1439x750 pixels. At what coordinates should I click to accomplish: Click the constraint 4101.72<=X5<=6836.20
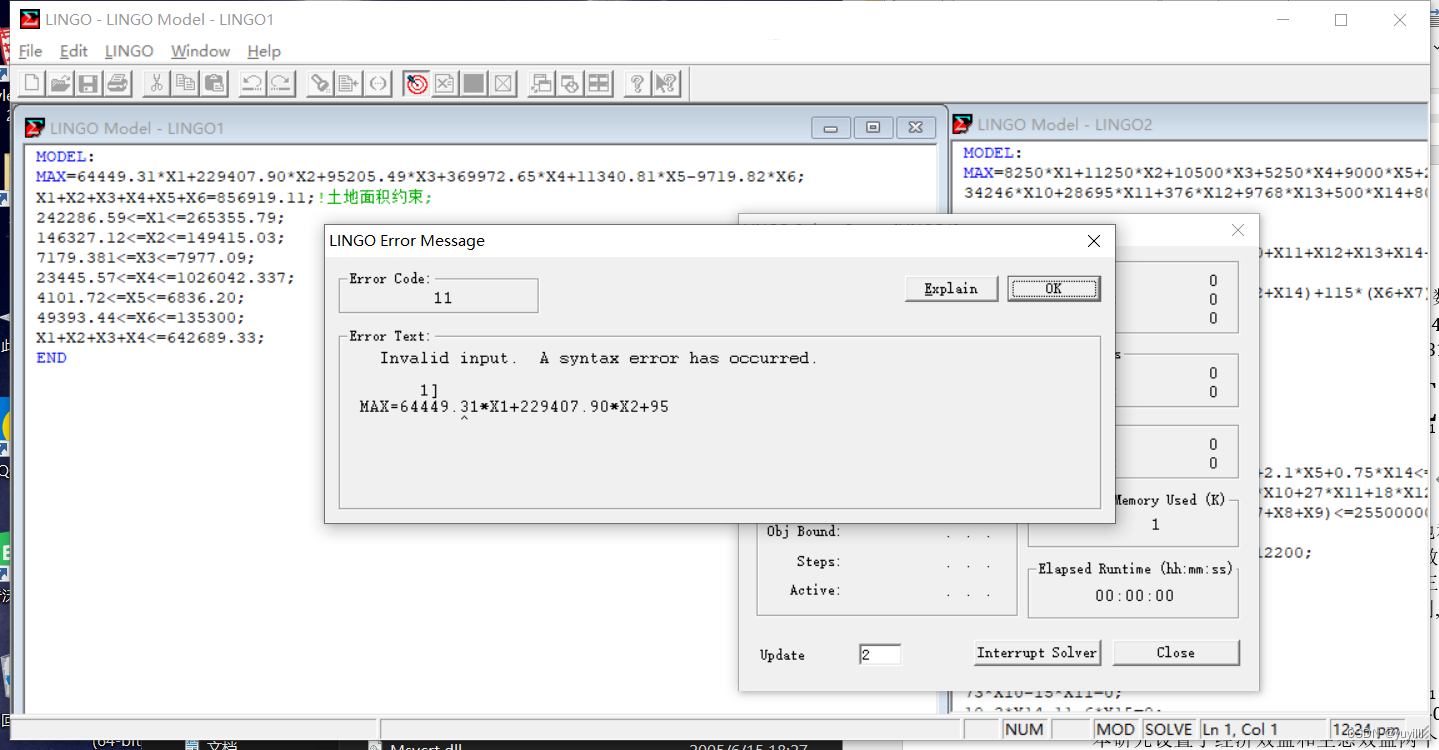point(140,297)
